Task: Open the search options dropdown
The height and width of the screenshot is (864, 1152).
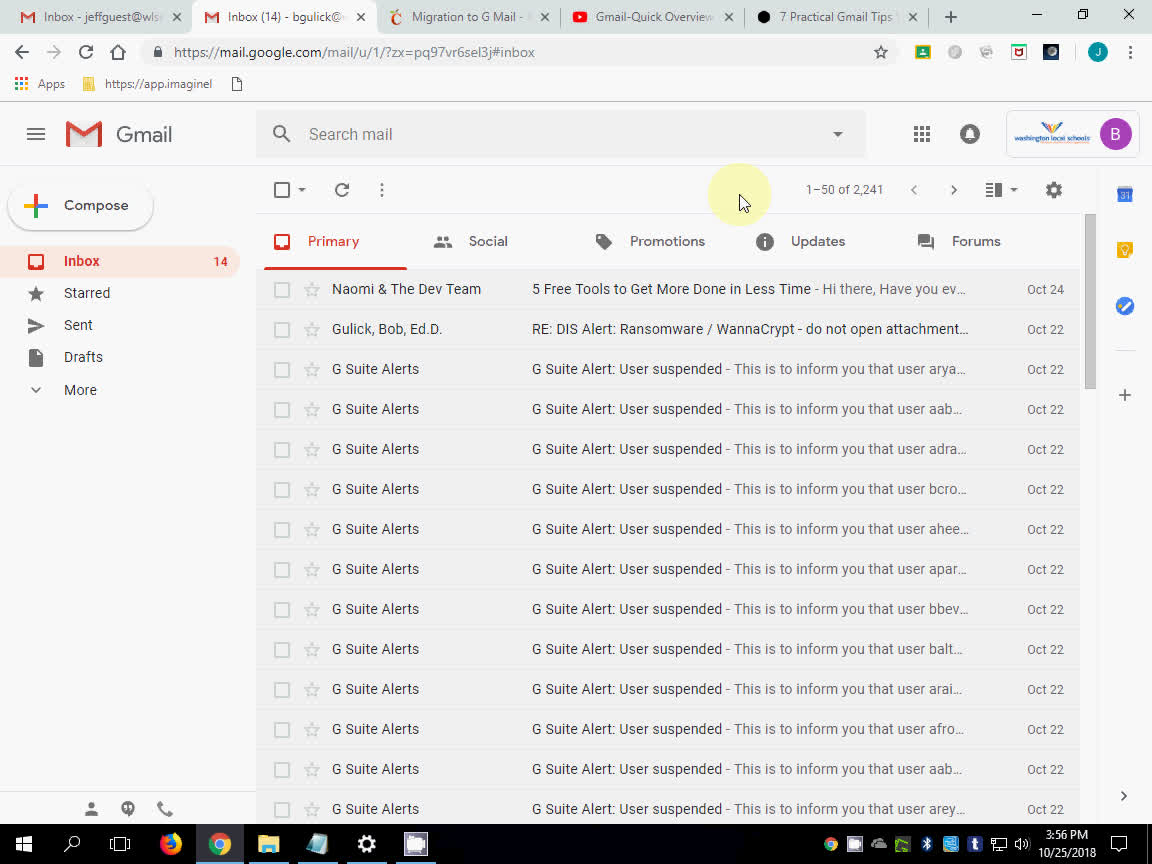Action: pyautogui.click(x=838, y=133)
